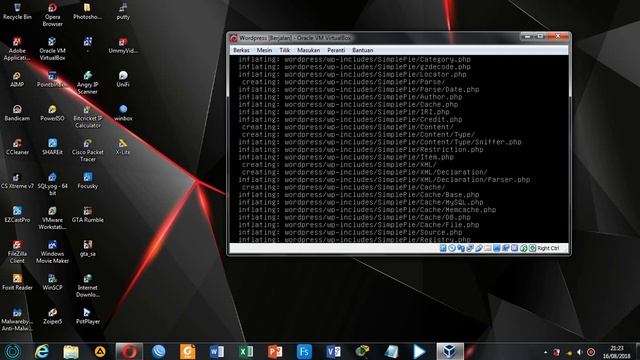The image size is (640, 360).
Task: Click the shared folders indicator in VirtualBox
Action: (488, 248)
